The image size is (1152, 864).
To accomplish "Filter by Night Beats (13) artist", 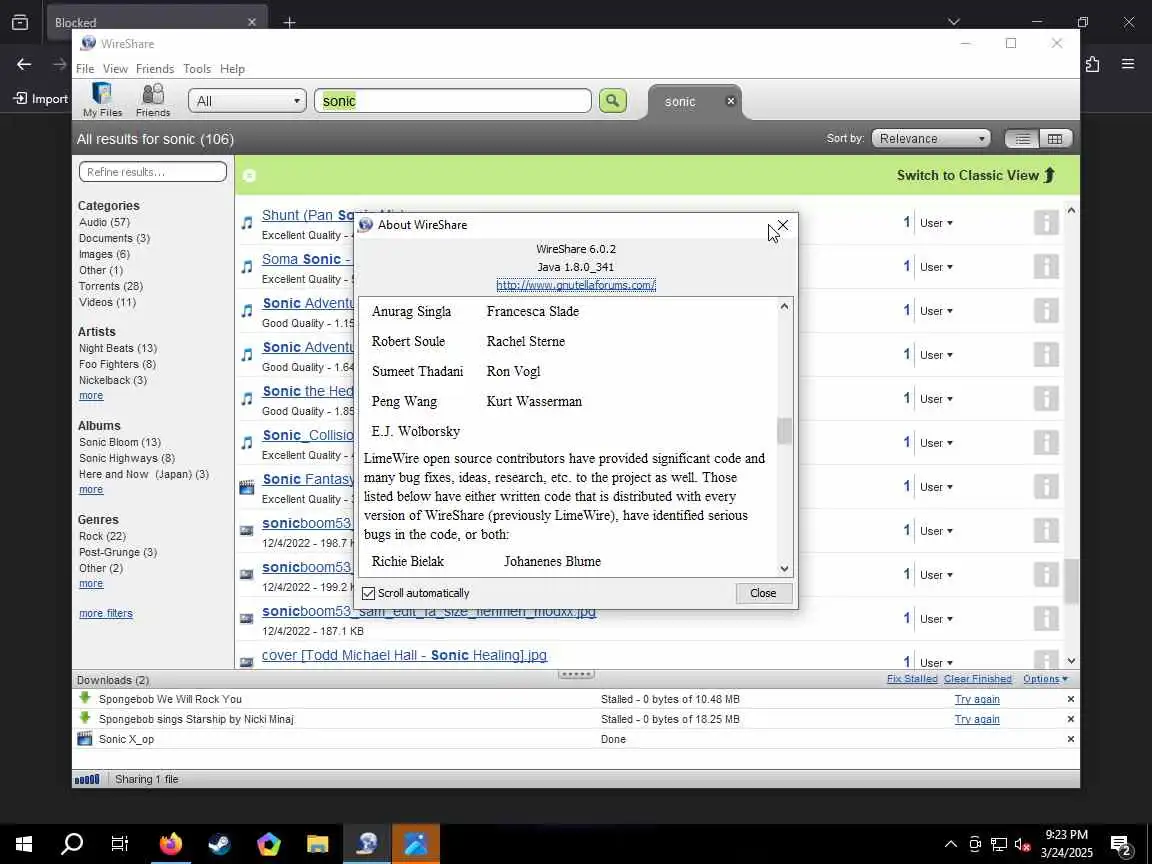I will pos(118,348).
